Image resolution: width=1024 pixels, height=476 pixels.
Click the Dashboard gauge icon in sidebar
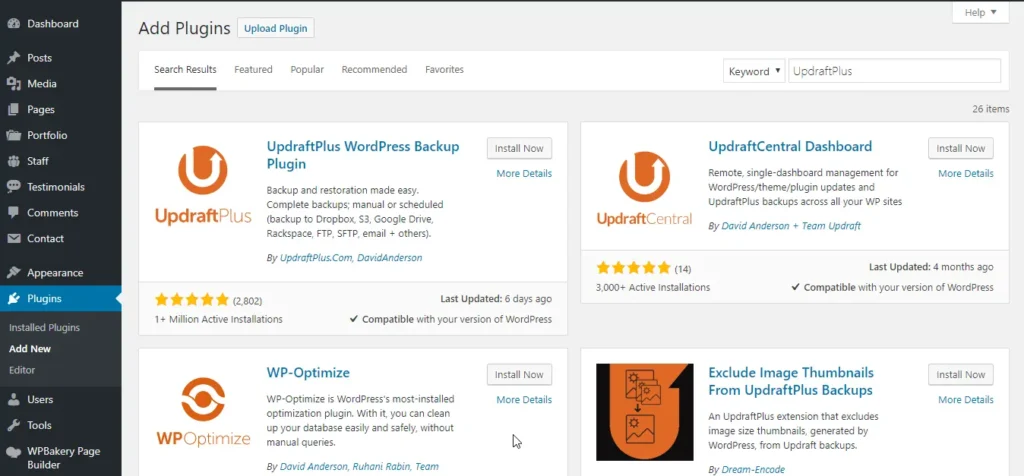pyautogui.click(x=13, y=24)
